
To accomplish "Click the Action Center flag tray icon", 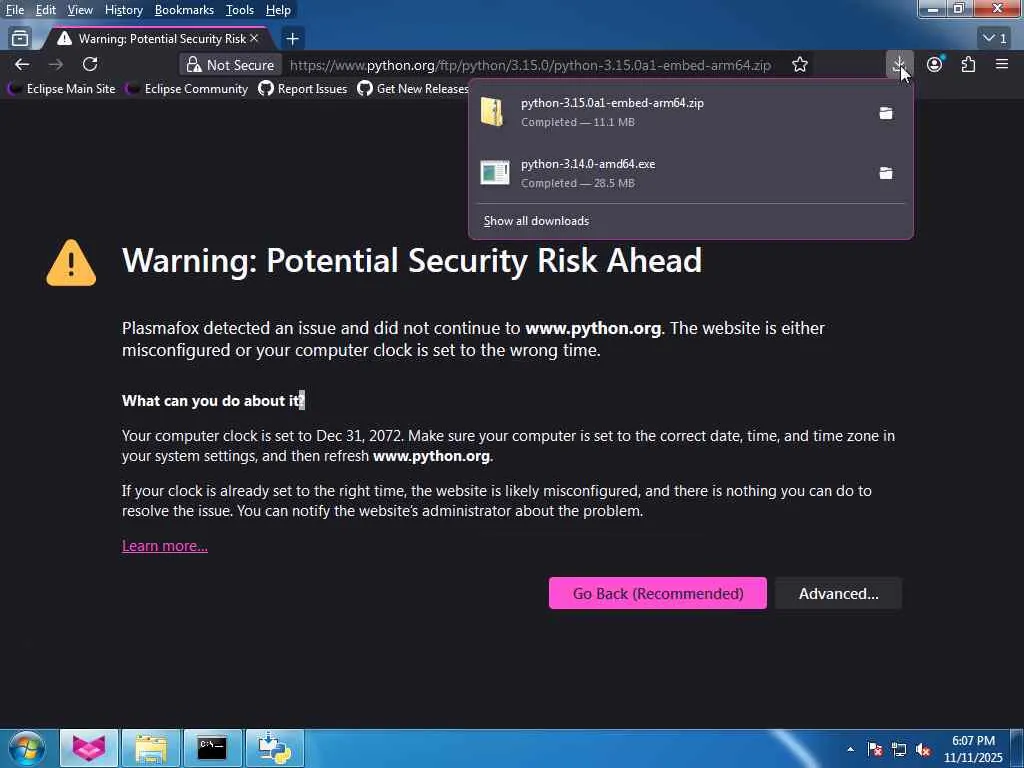I will click(875, 749).
